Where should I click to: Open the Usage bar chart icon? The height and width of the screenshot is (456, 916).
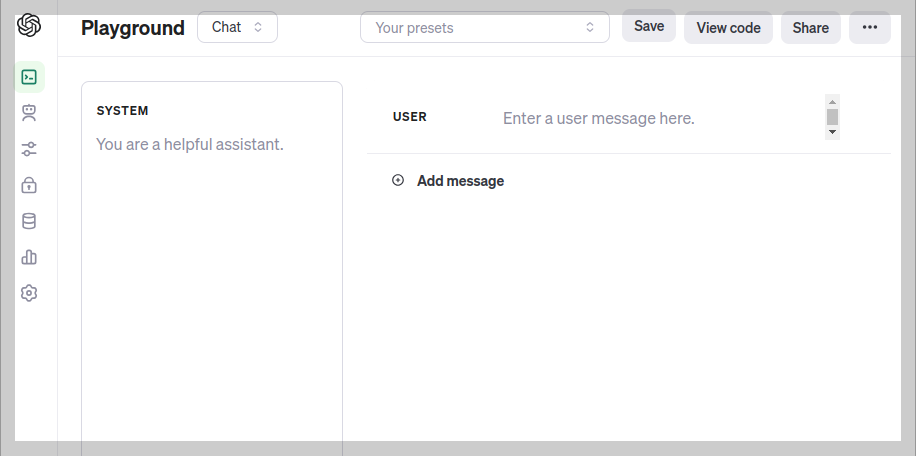(29, 257)
